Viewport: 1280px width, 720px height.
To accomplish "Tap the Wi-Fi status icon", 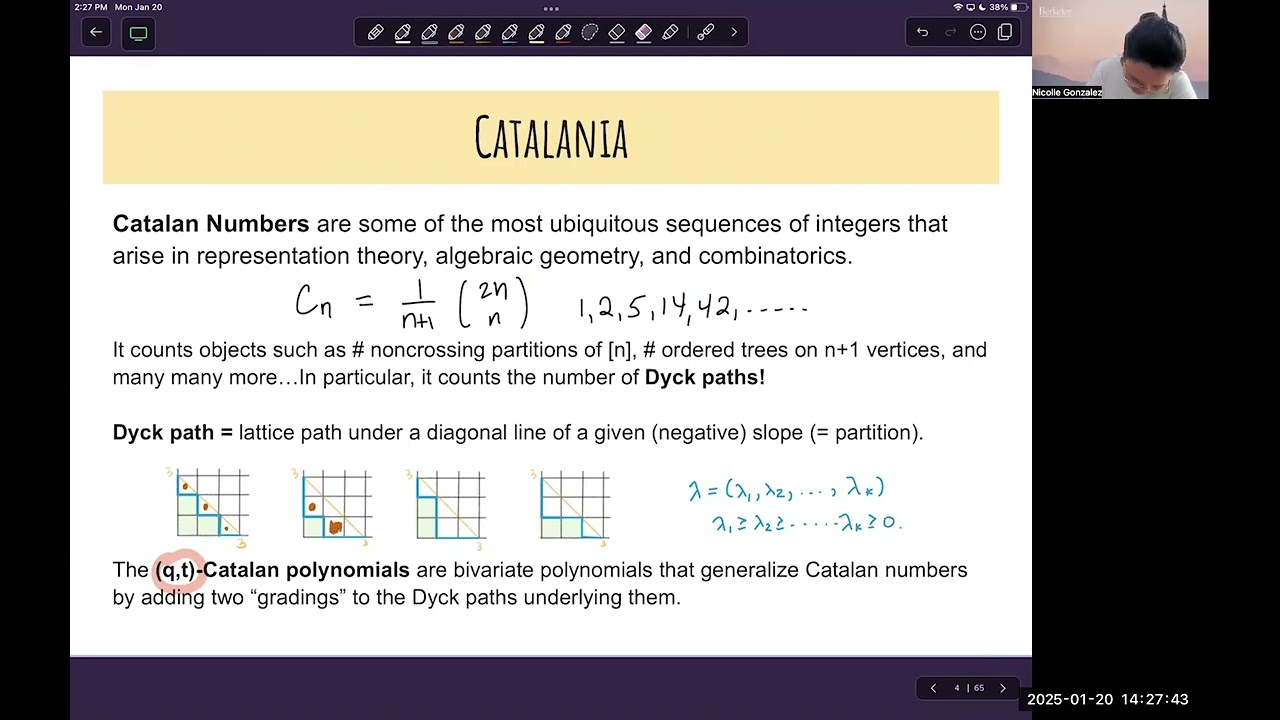I will [x=958, y=7].
